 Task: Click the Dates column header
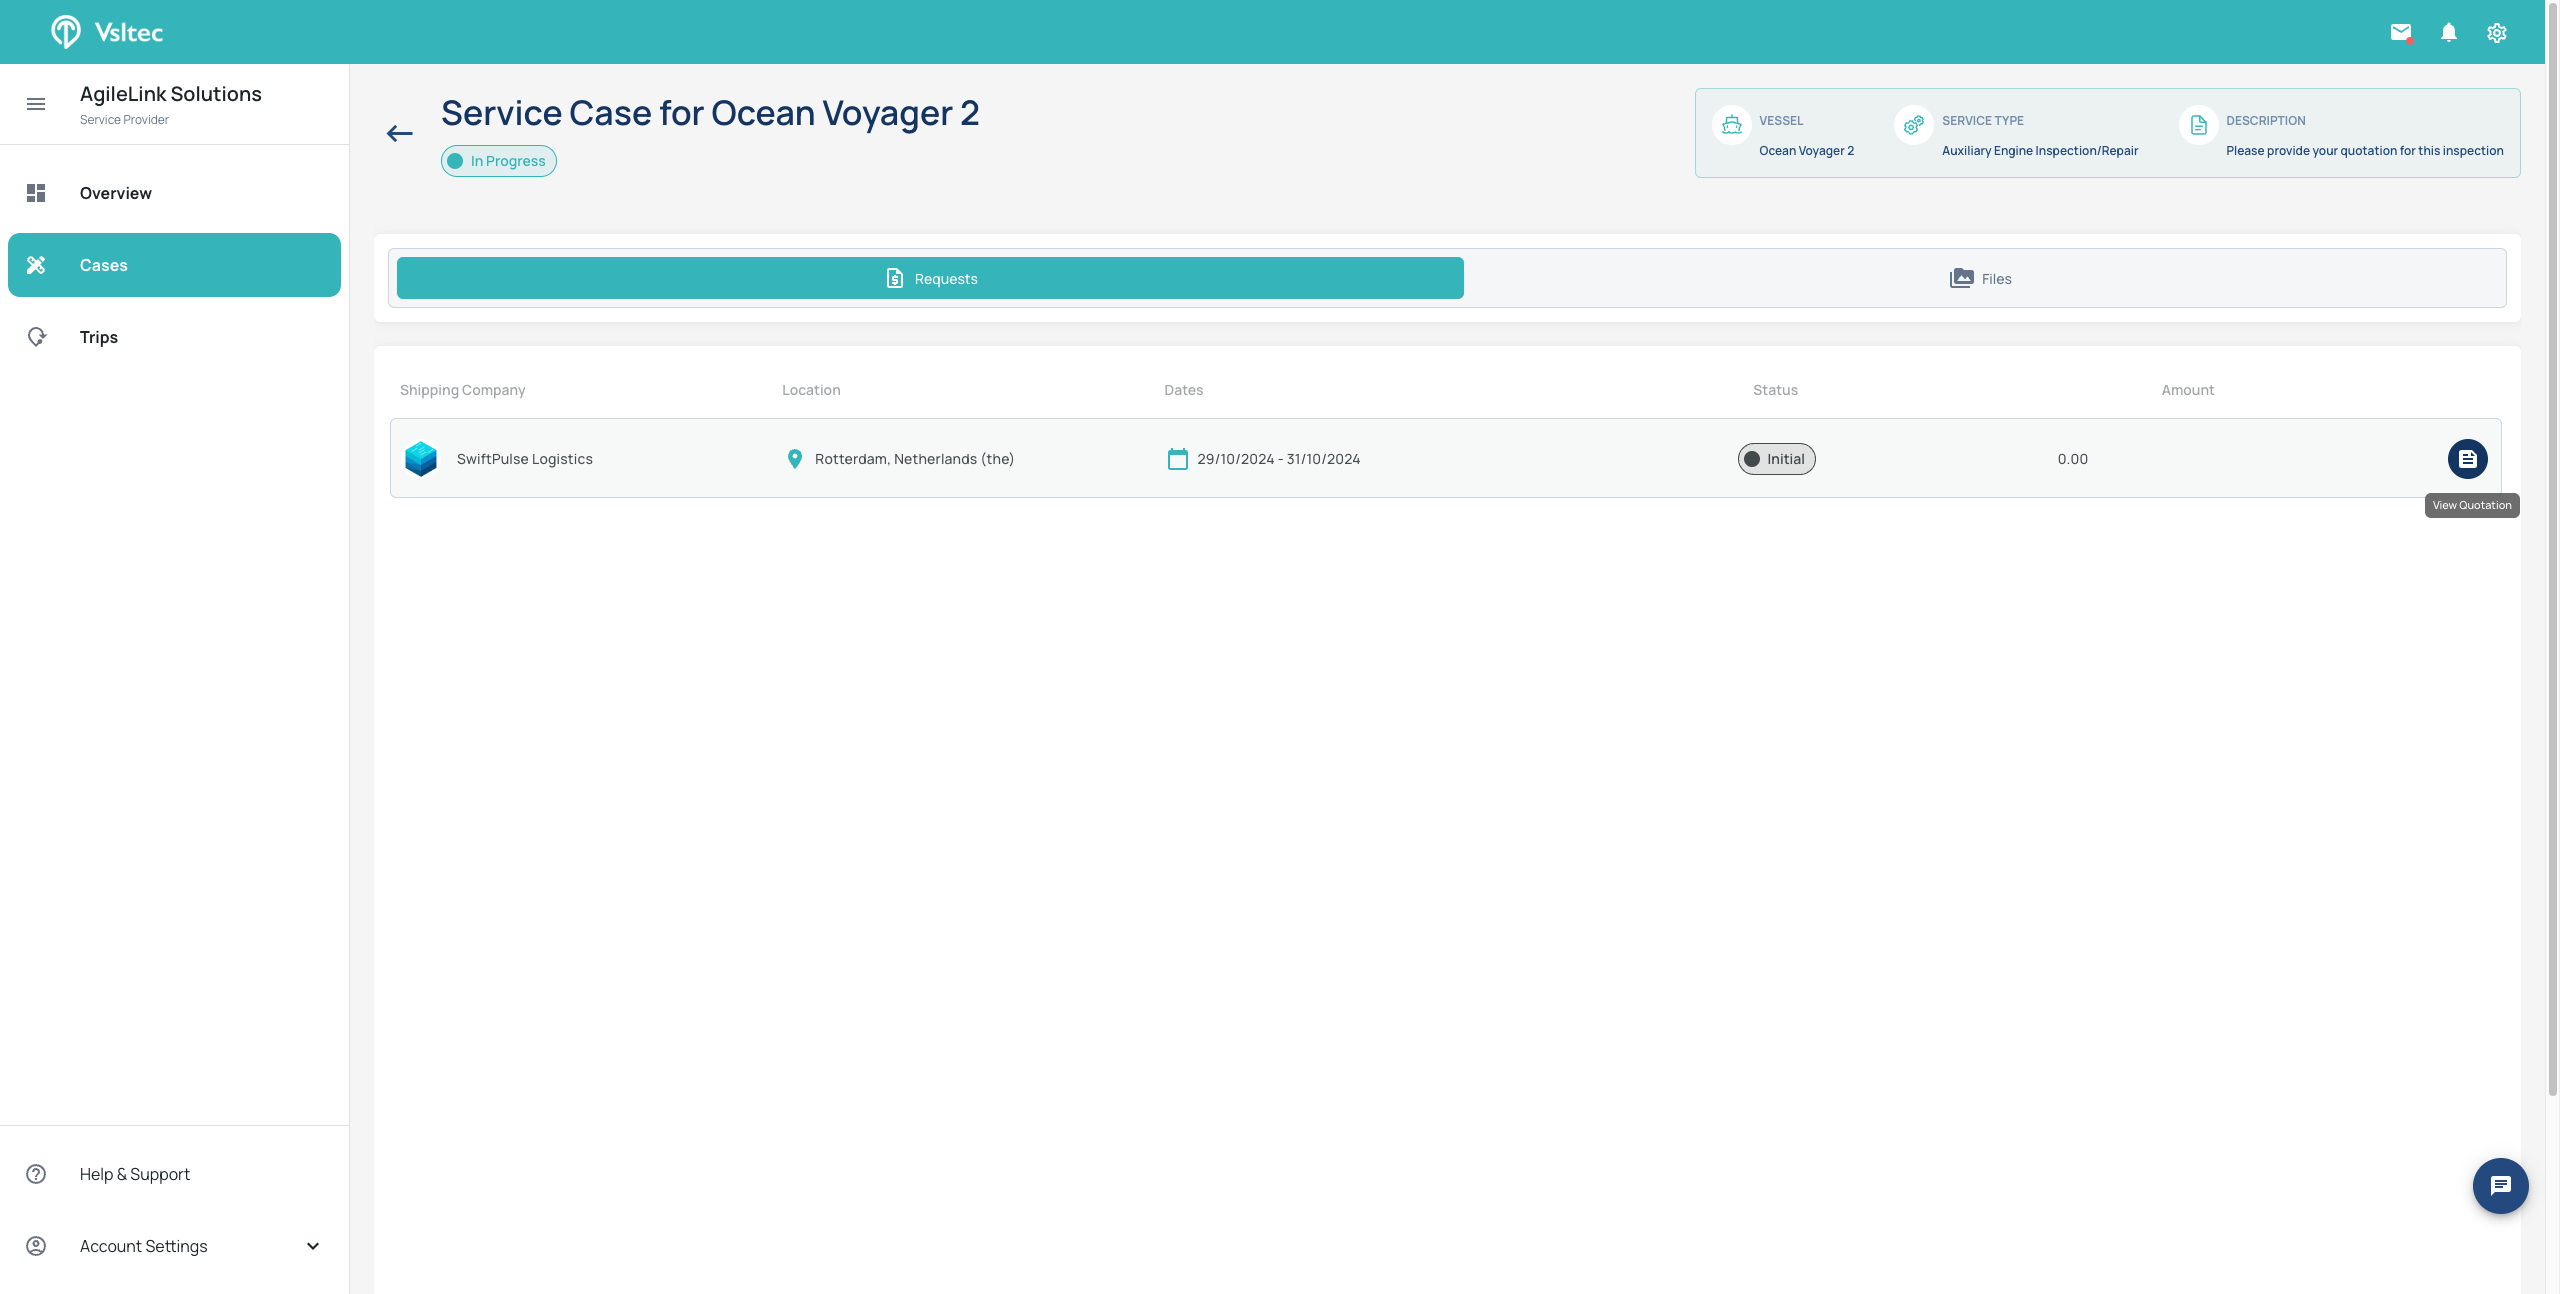1184,390
